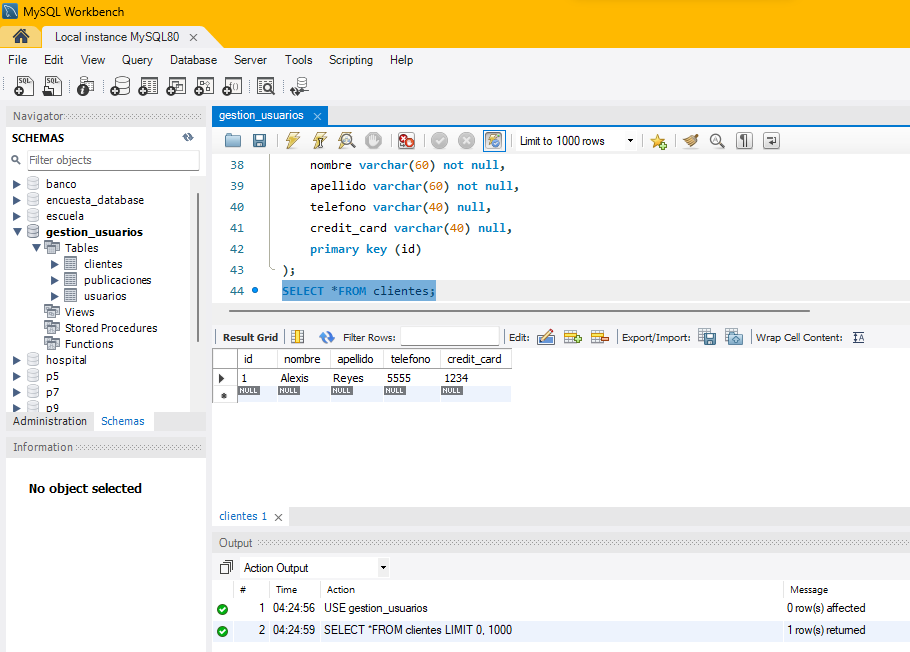Refresh the result grid rows
Image resolution: width=910 pixels, height=652 pixels.
click(x=327, y=338)
